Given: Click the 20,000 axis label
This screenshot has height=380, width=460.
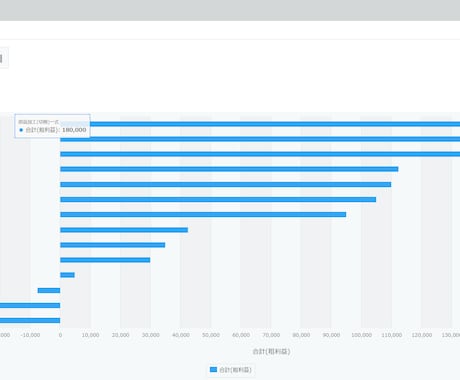Looking at the screenshot, I should 120,335.
